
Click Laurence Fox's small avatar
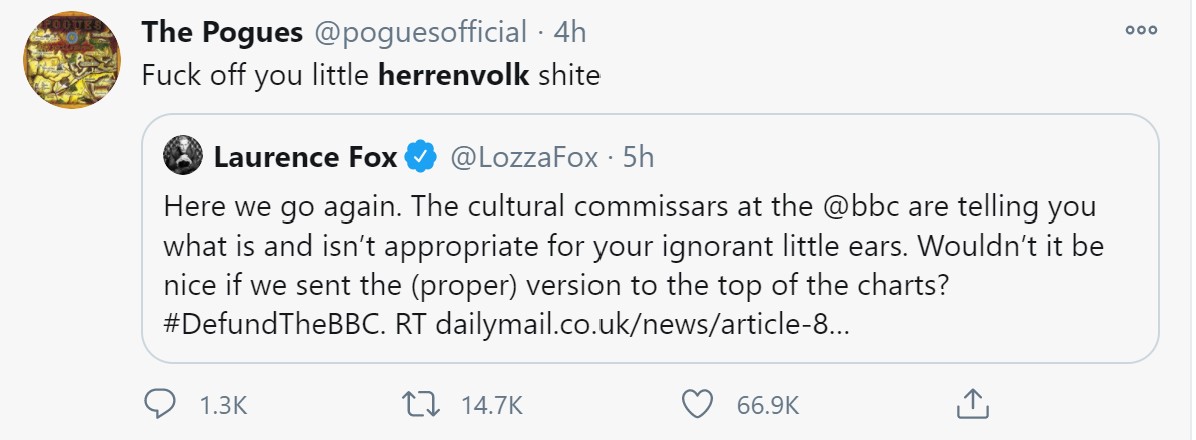click(182, 156)
